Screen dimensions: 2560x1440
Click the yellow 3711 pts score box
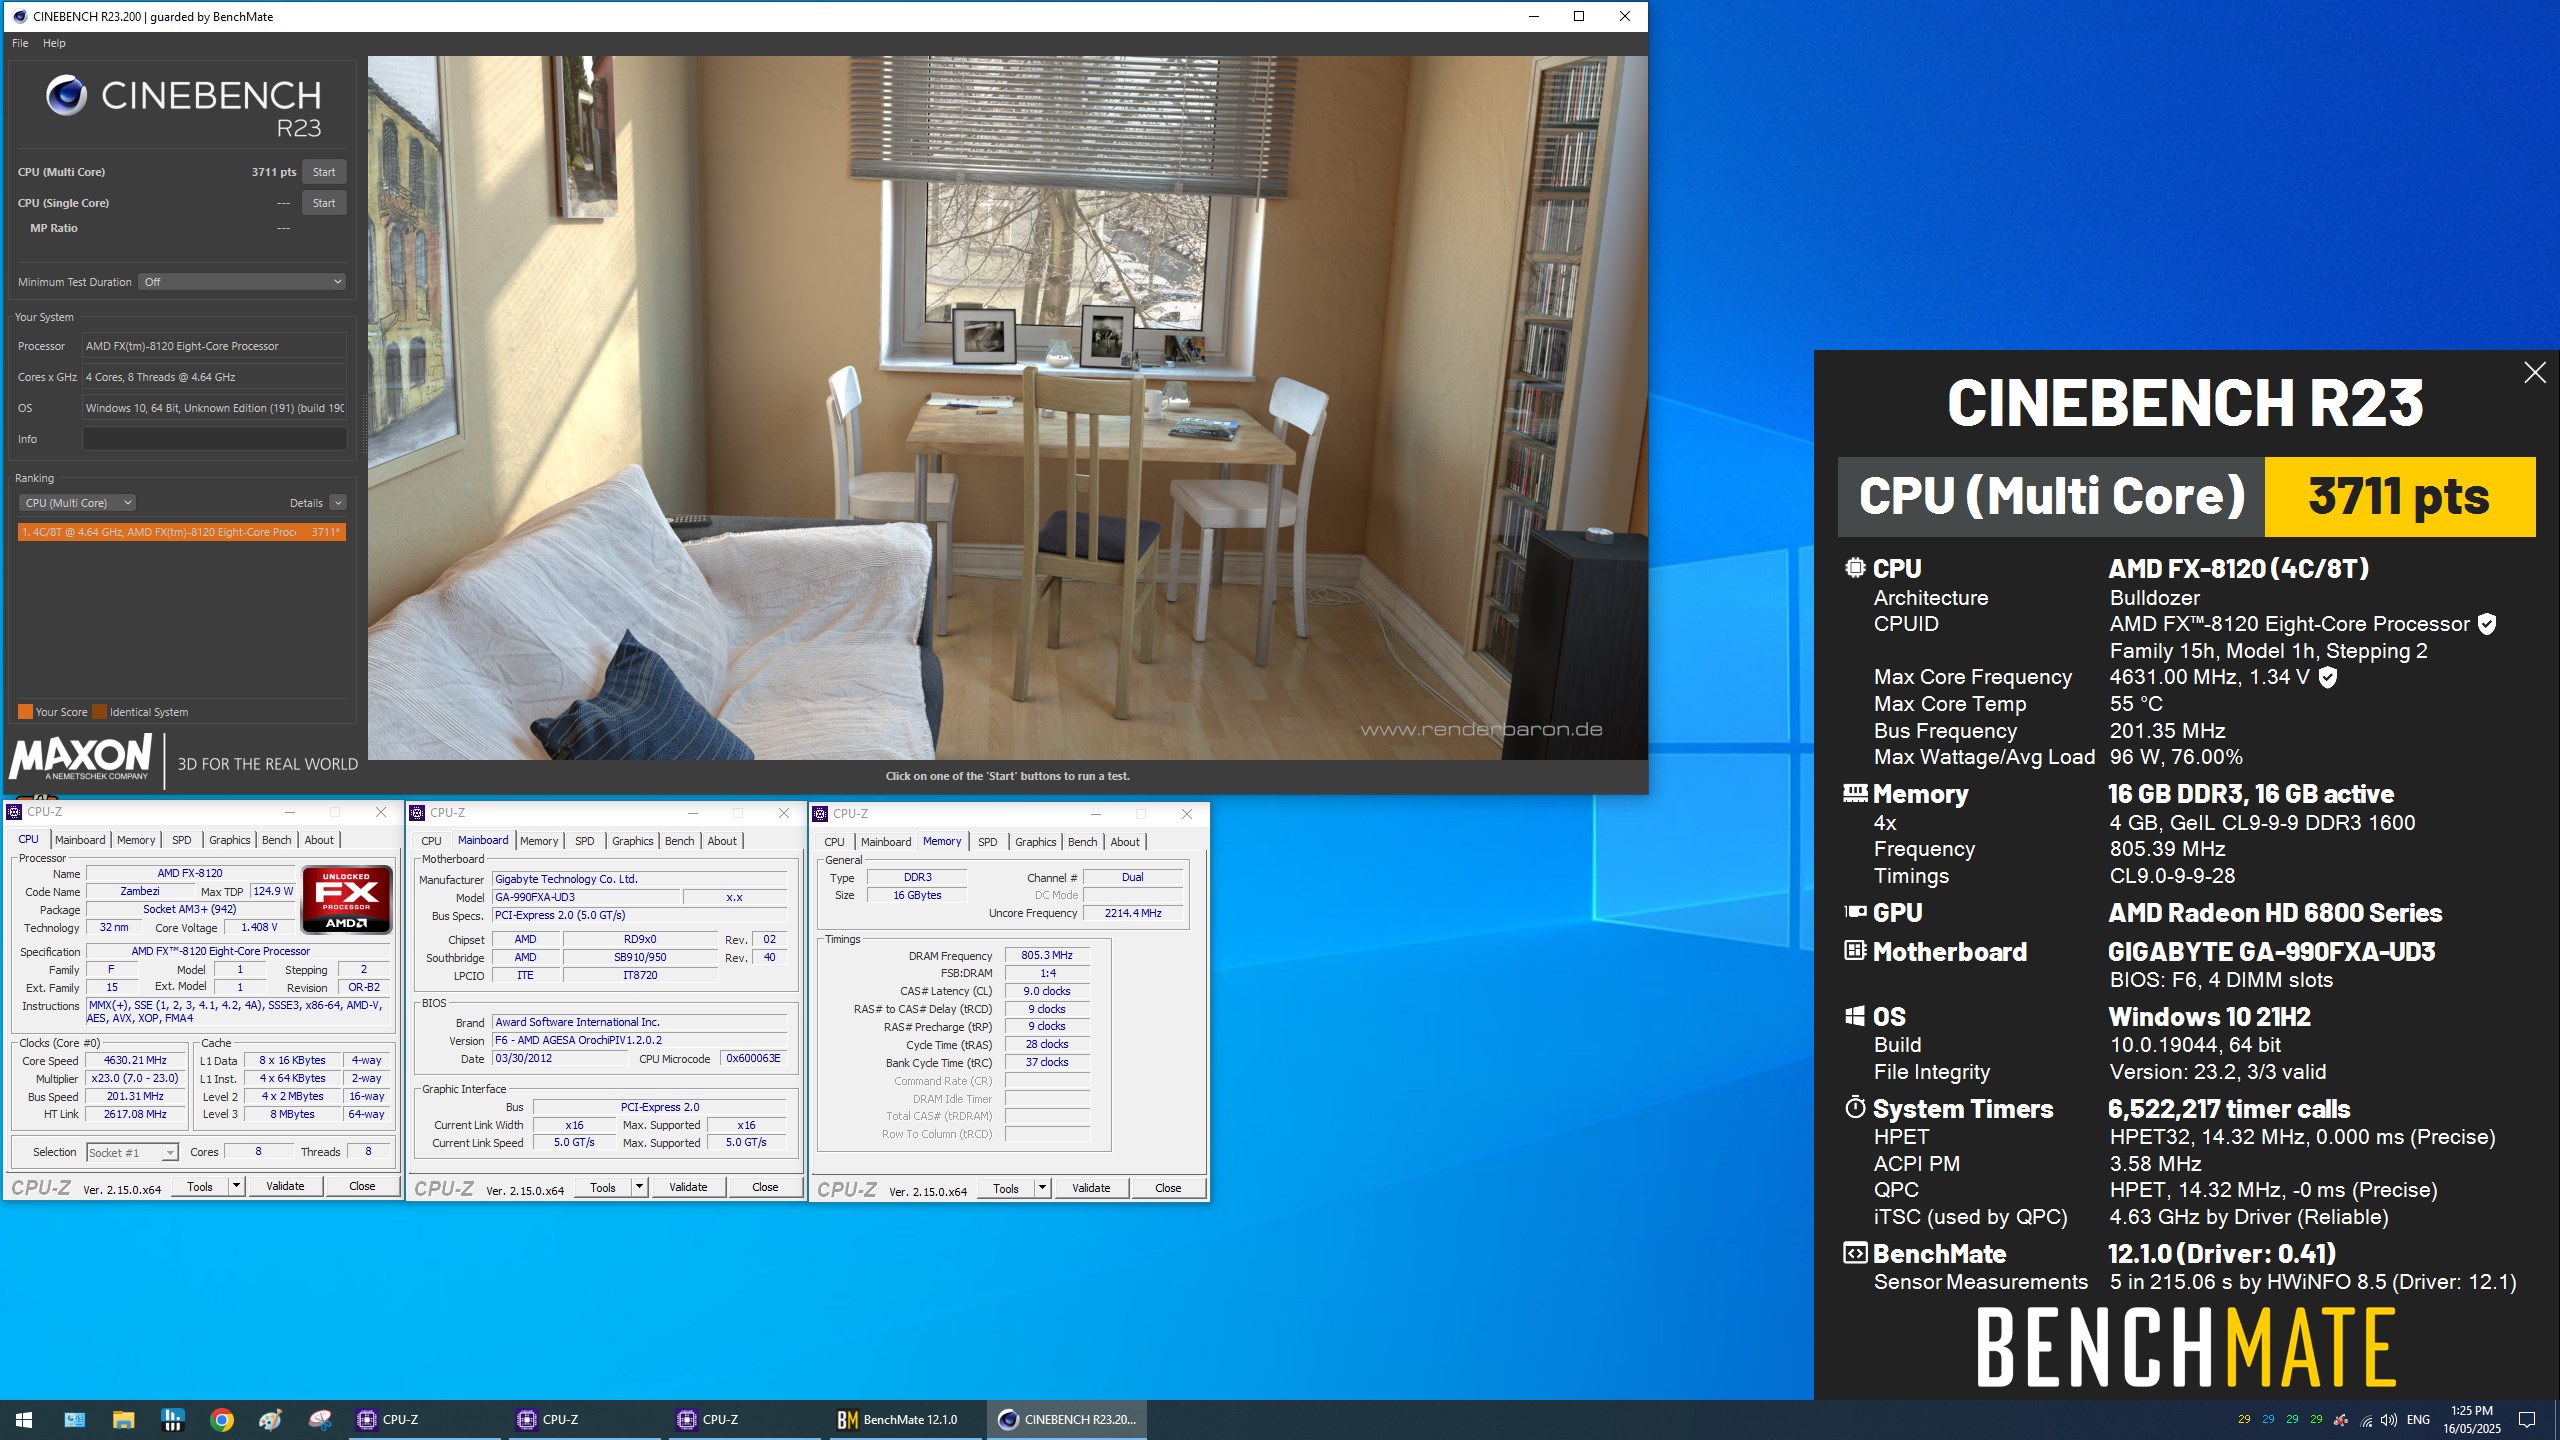point(2399,497)
